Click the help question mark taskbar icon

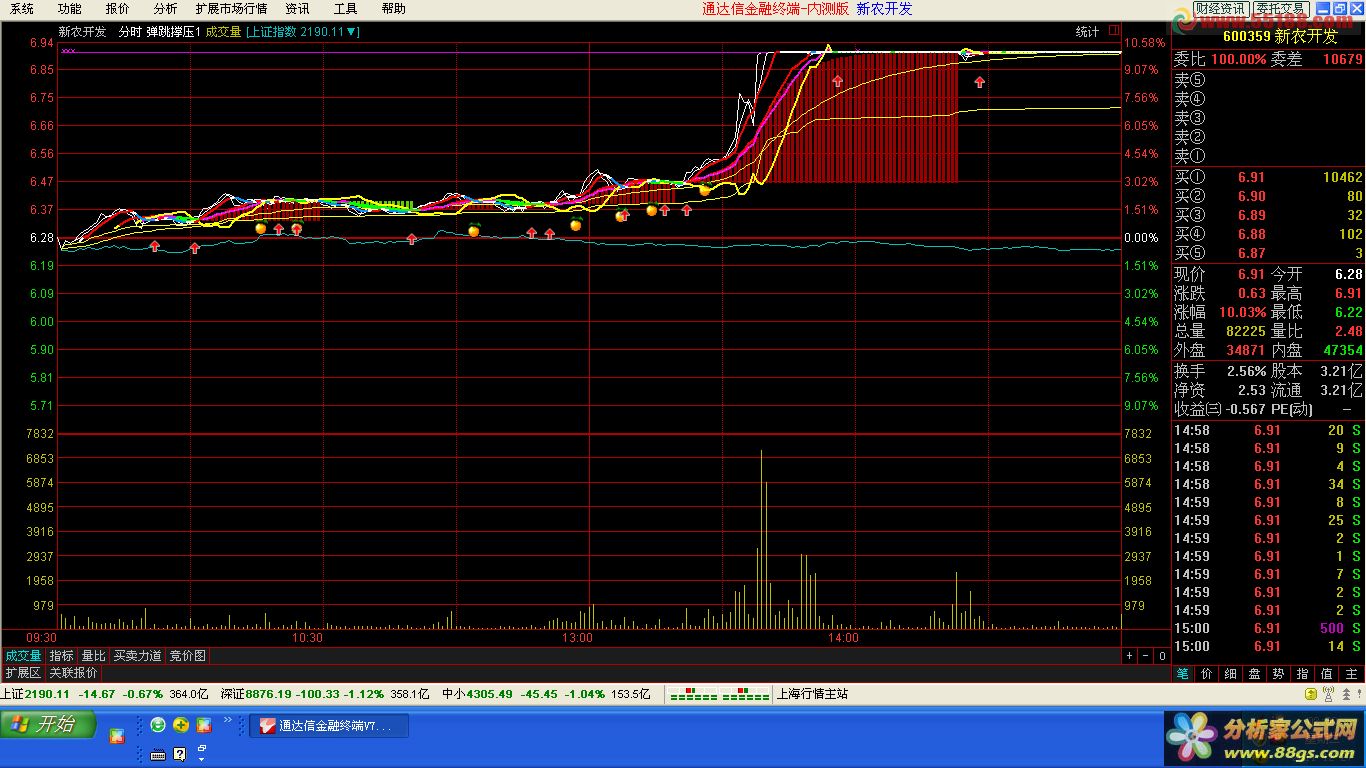click(180, 754)
